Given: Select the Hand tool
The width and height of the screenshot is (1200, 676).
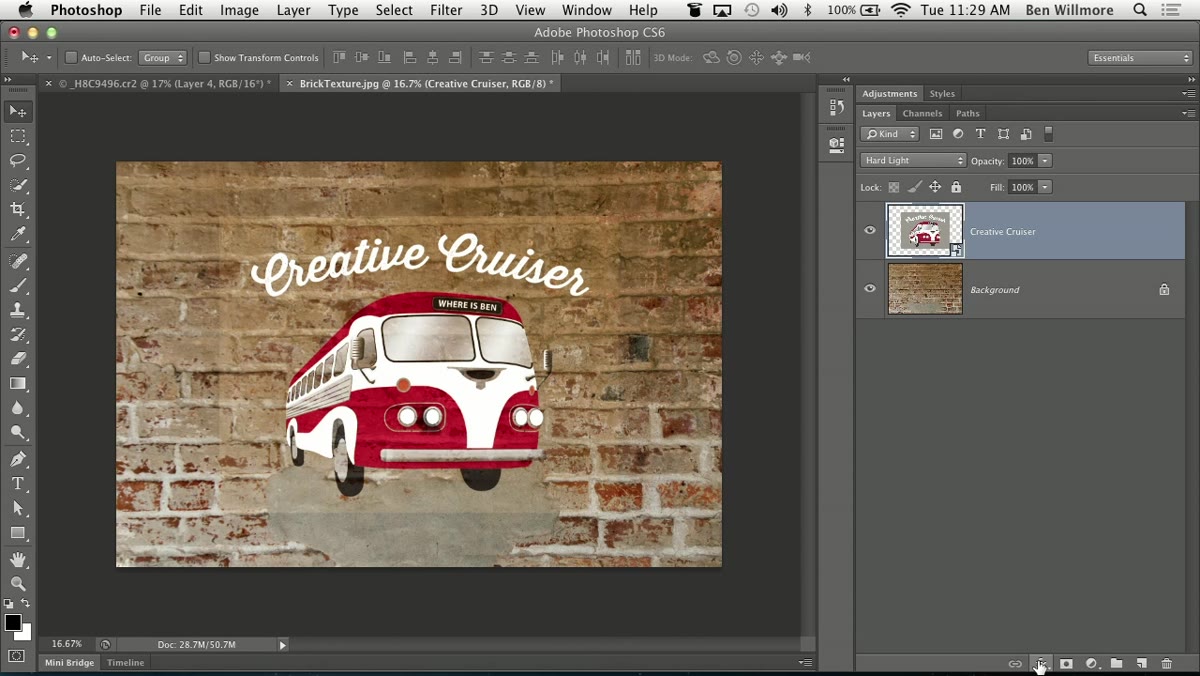Looking at the screenshot, I should 18,560.
